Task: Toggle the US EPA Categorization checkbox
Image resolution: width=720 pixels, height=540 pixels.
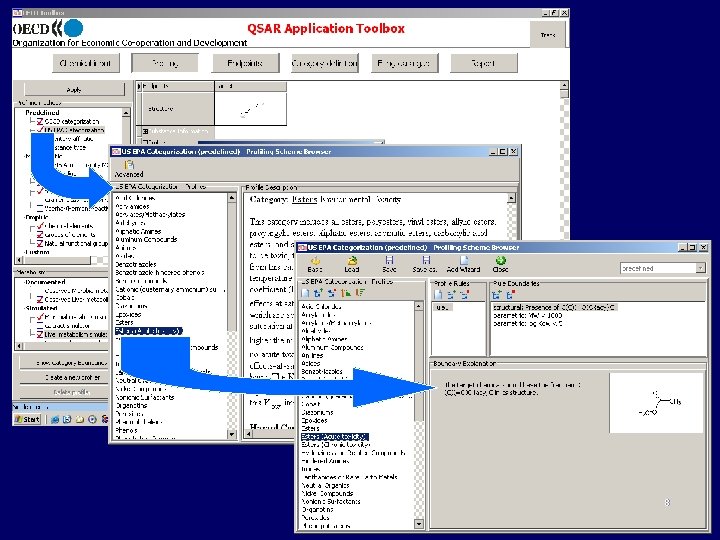Action: coord(40,130)
